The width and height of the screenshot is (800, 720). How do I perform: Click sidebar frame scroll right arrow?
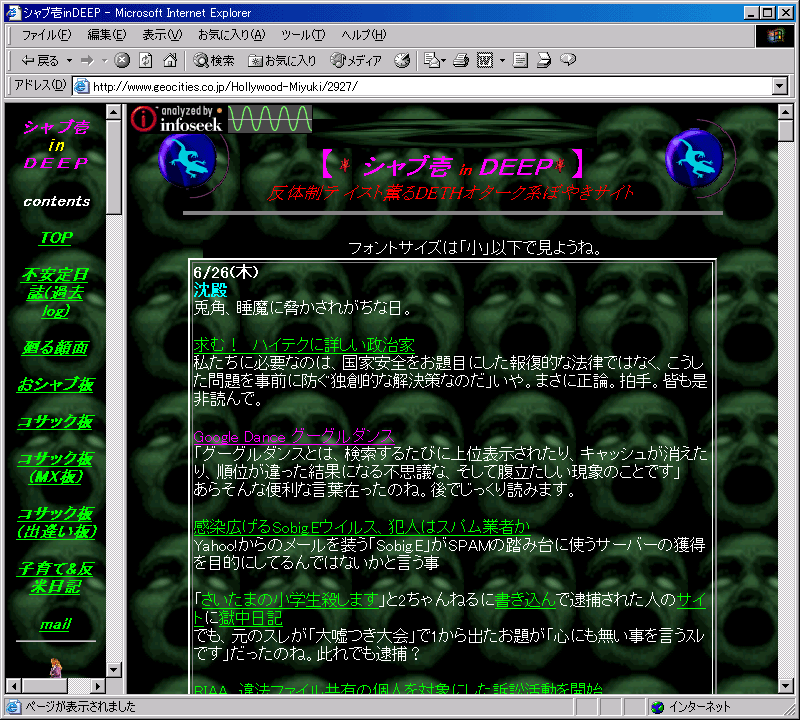point(97,685)
